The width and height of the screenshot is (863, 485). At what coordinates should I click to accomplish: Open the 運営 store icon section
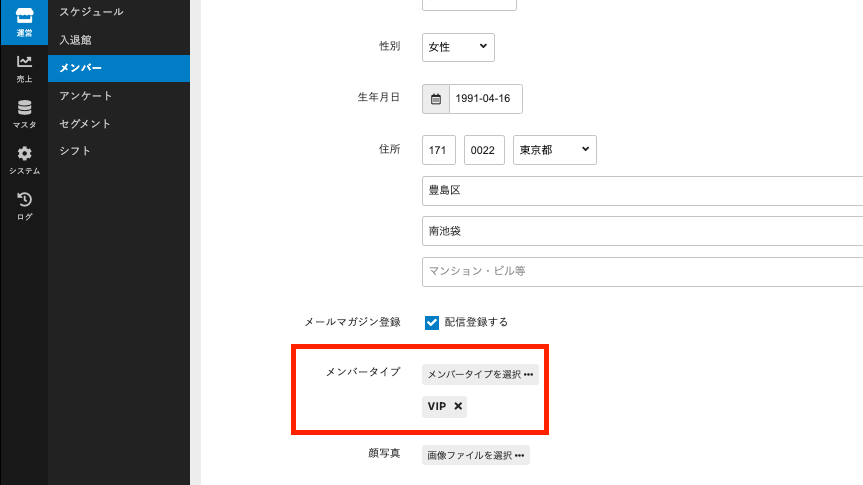coord(24,22)
